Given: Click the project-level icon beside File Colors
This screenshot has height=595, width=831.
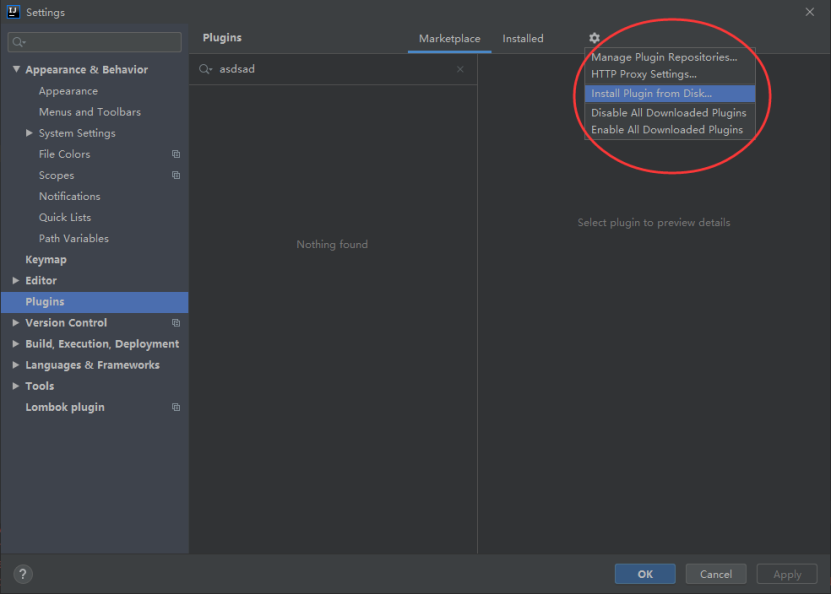Looking at the screenshot, I should [176, 154].
